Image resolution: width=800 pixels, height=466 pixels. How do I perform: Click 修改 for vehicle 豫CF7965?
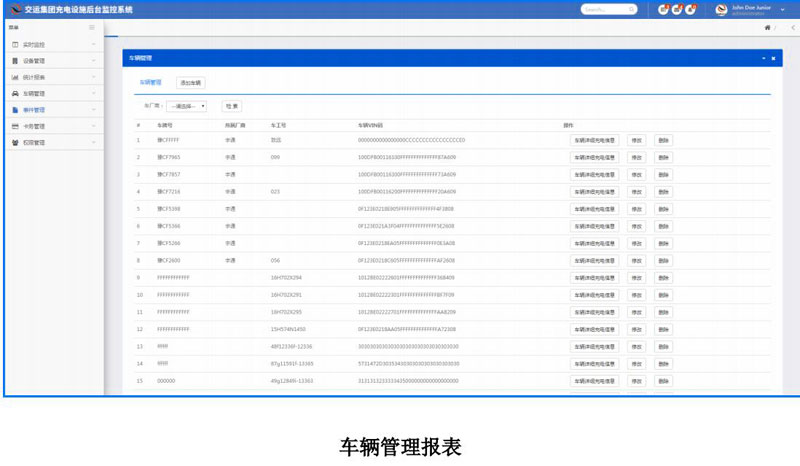click(x=636, y=157)
